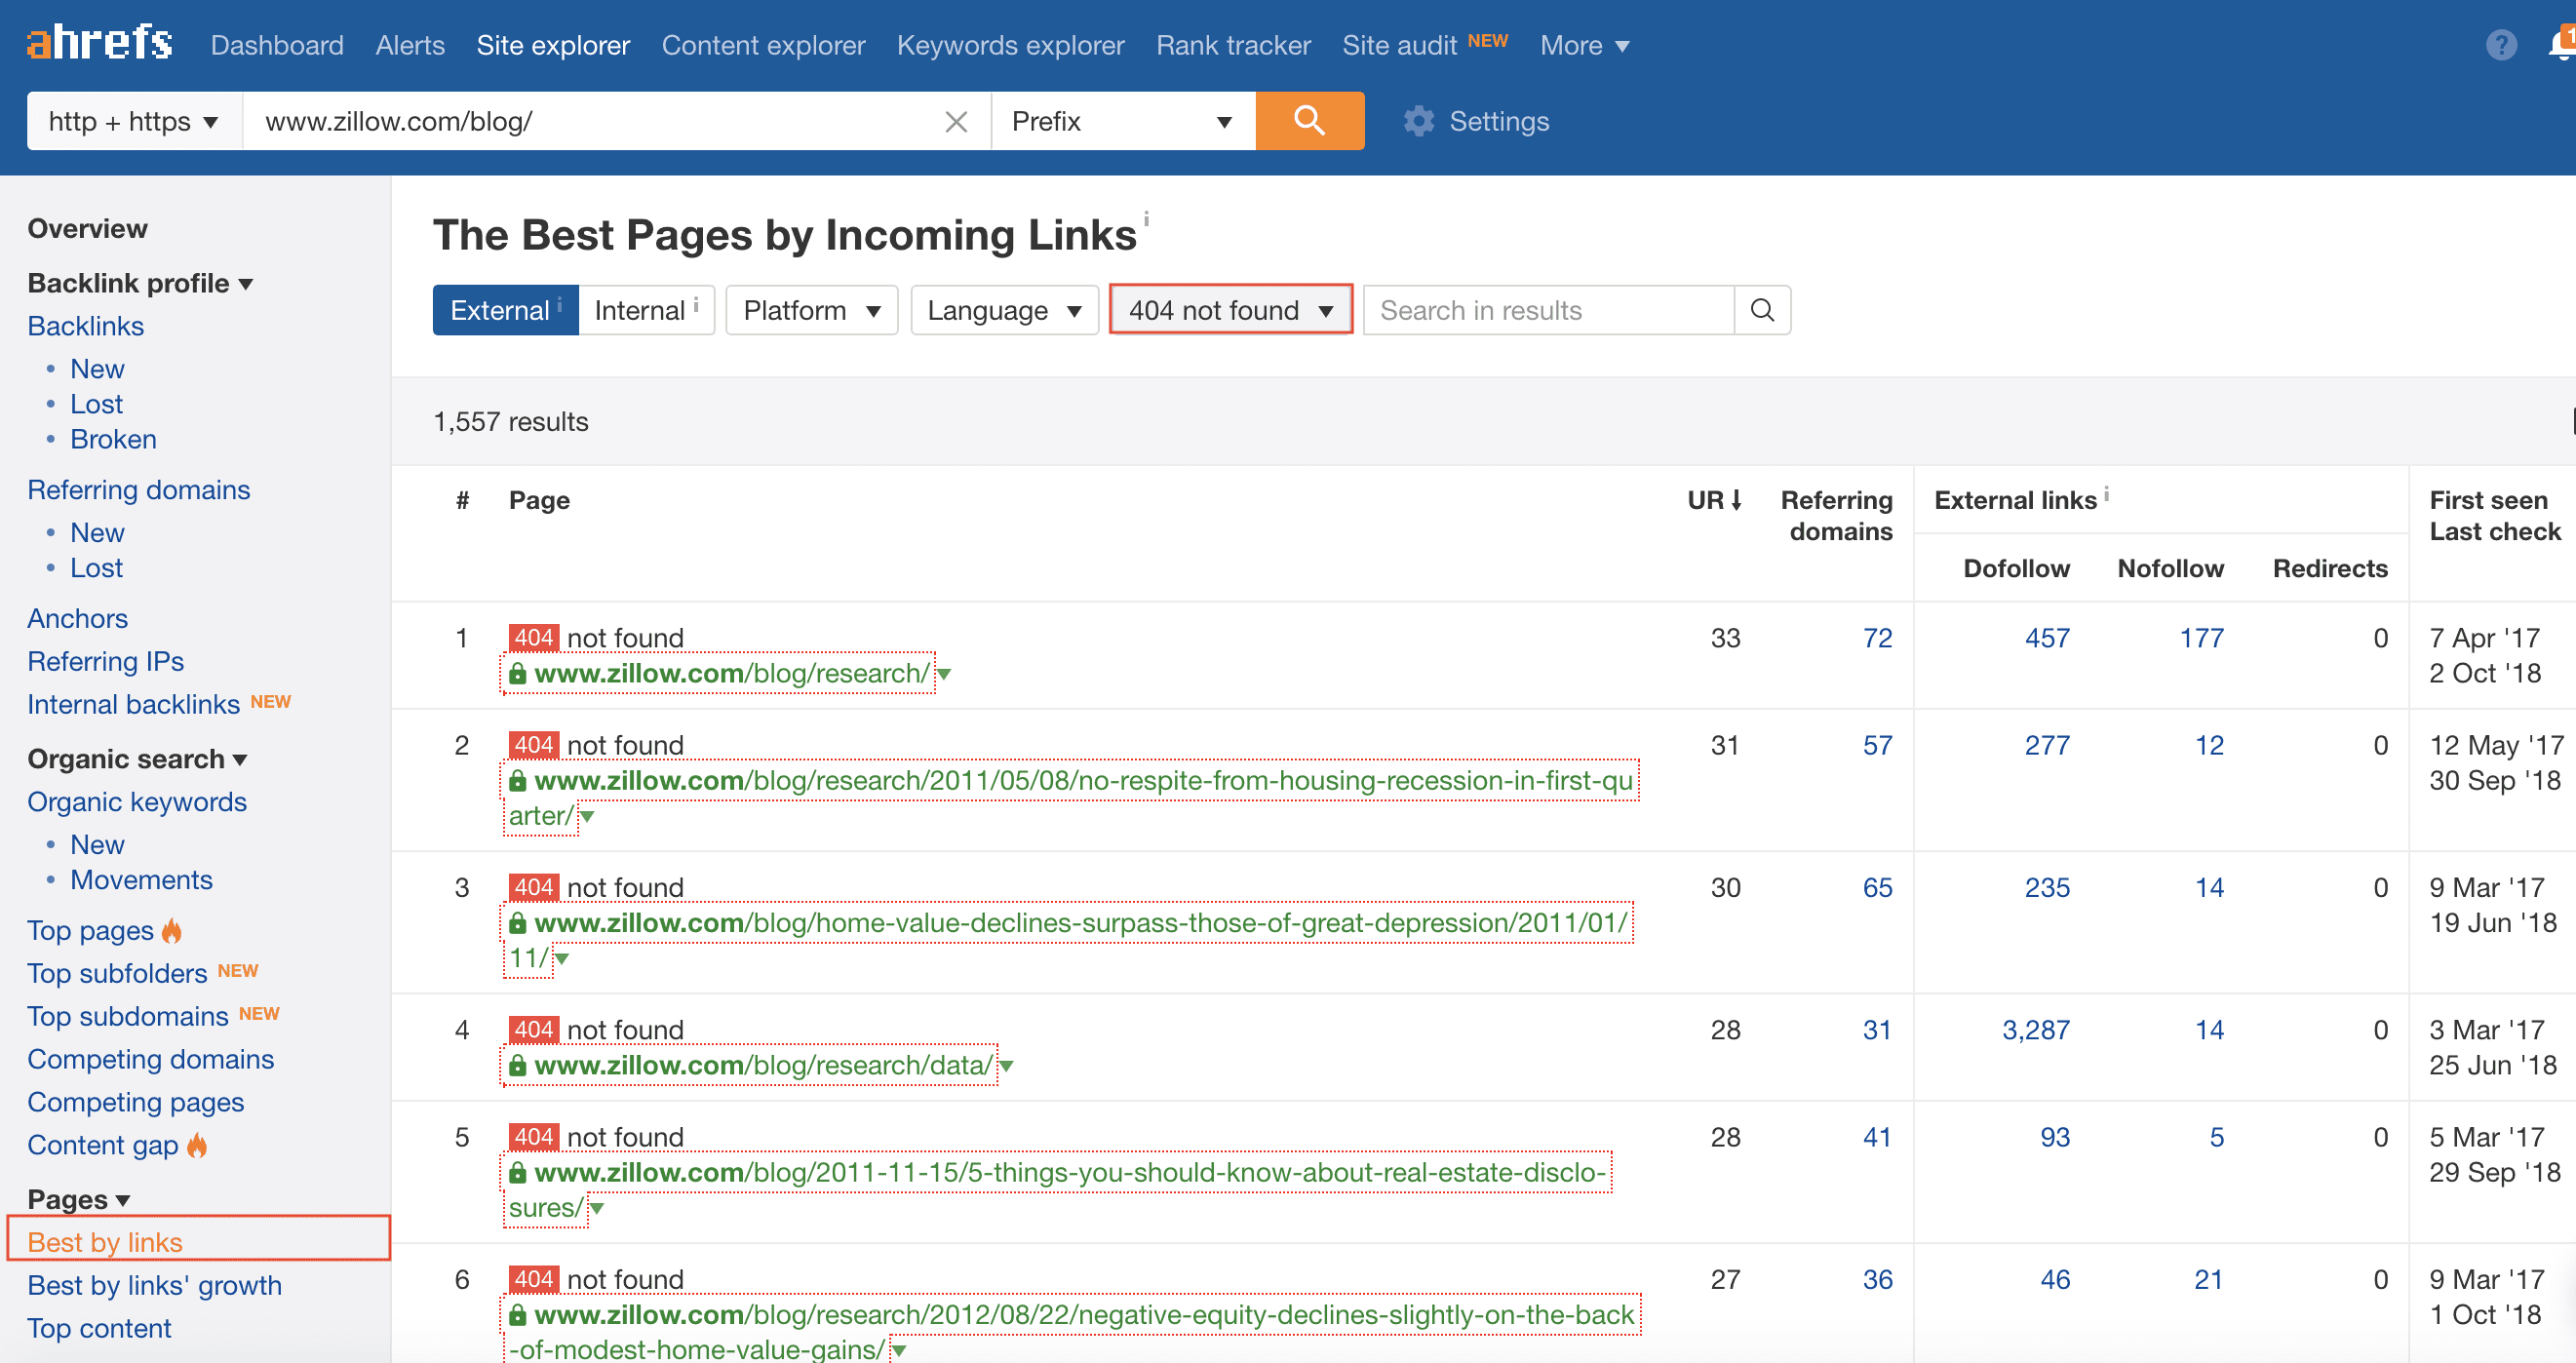2576x1363 pixels.
Task: Open the Prefix mode dropdown
Action: point(1123,121)
